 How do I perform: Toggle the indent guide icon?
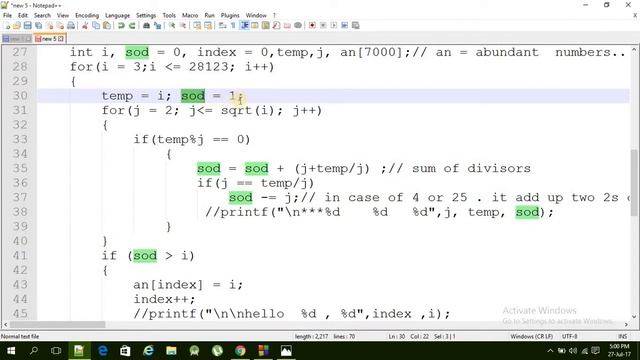coord(244,25)
